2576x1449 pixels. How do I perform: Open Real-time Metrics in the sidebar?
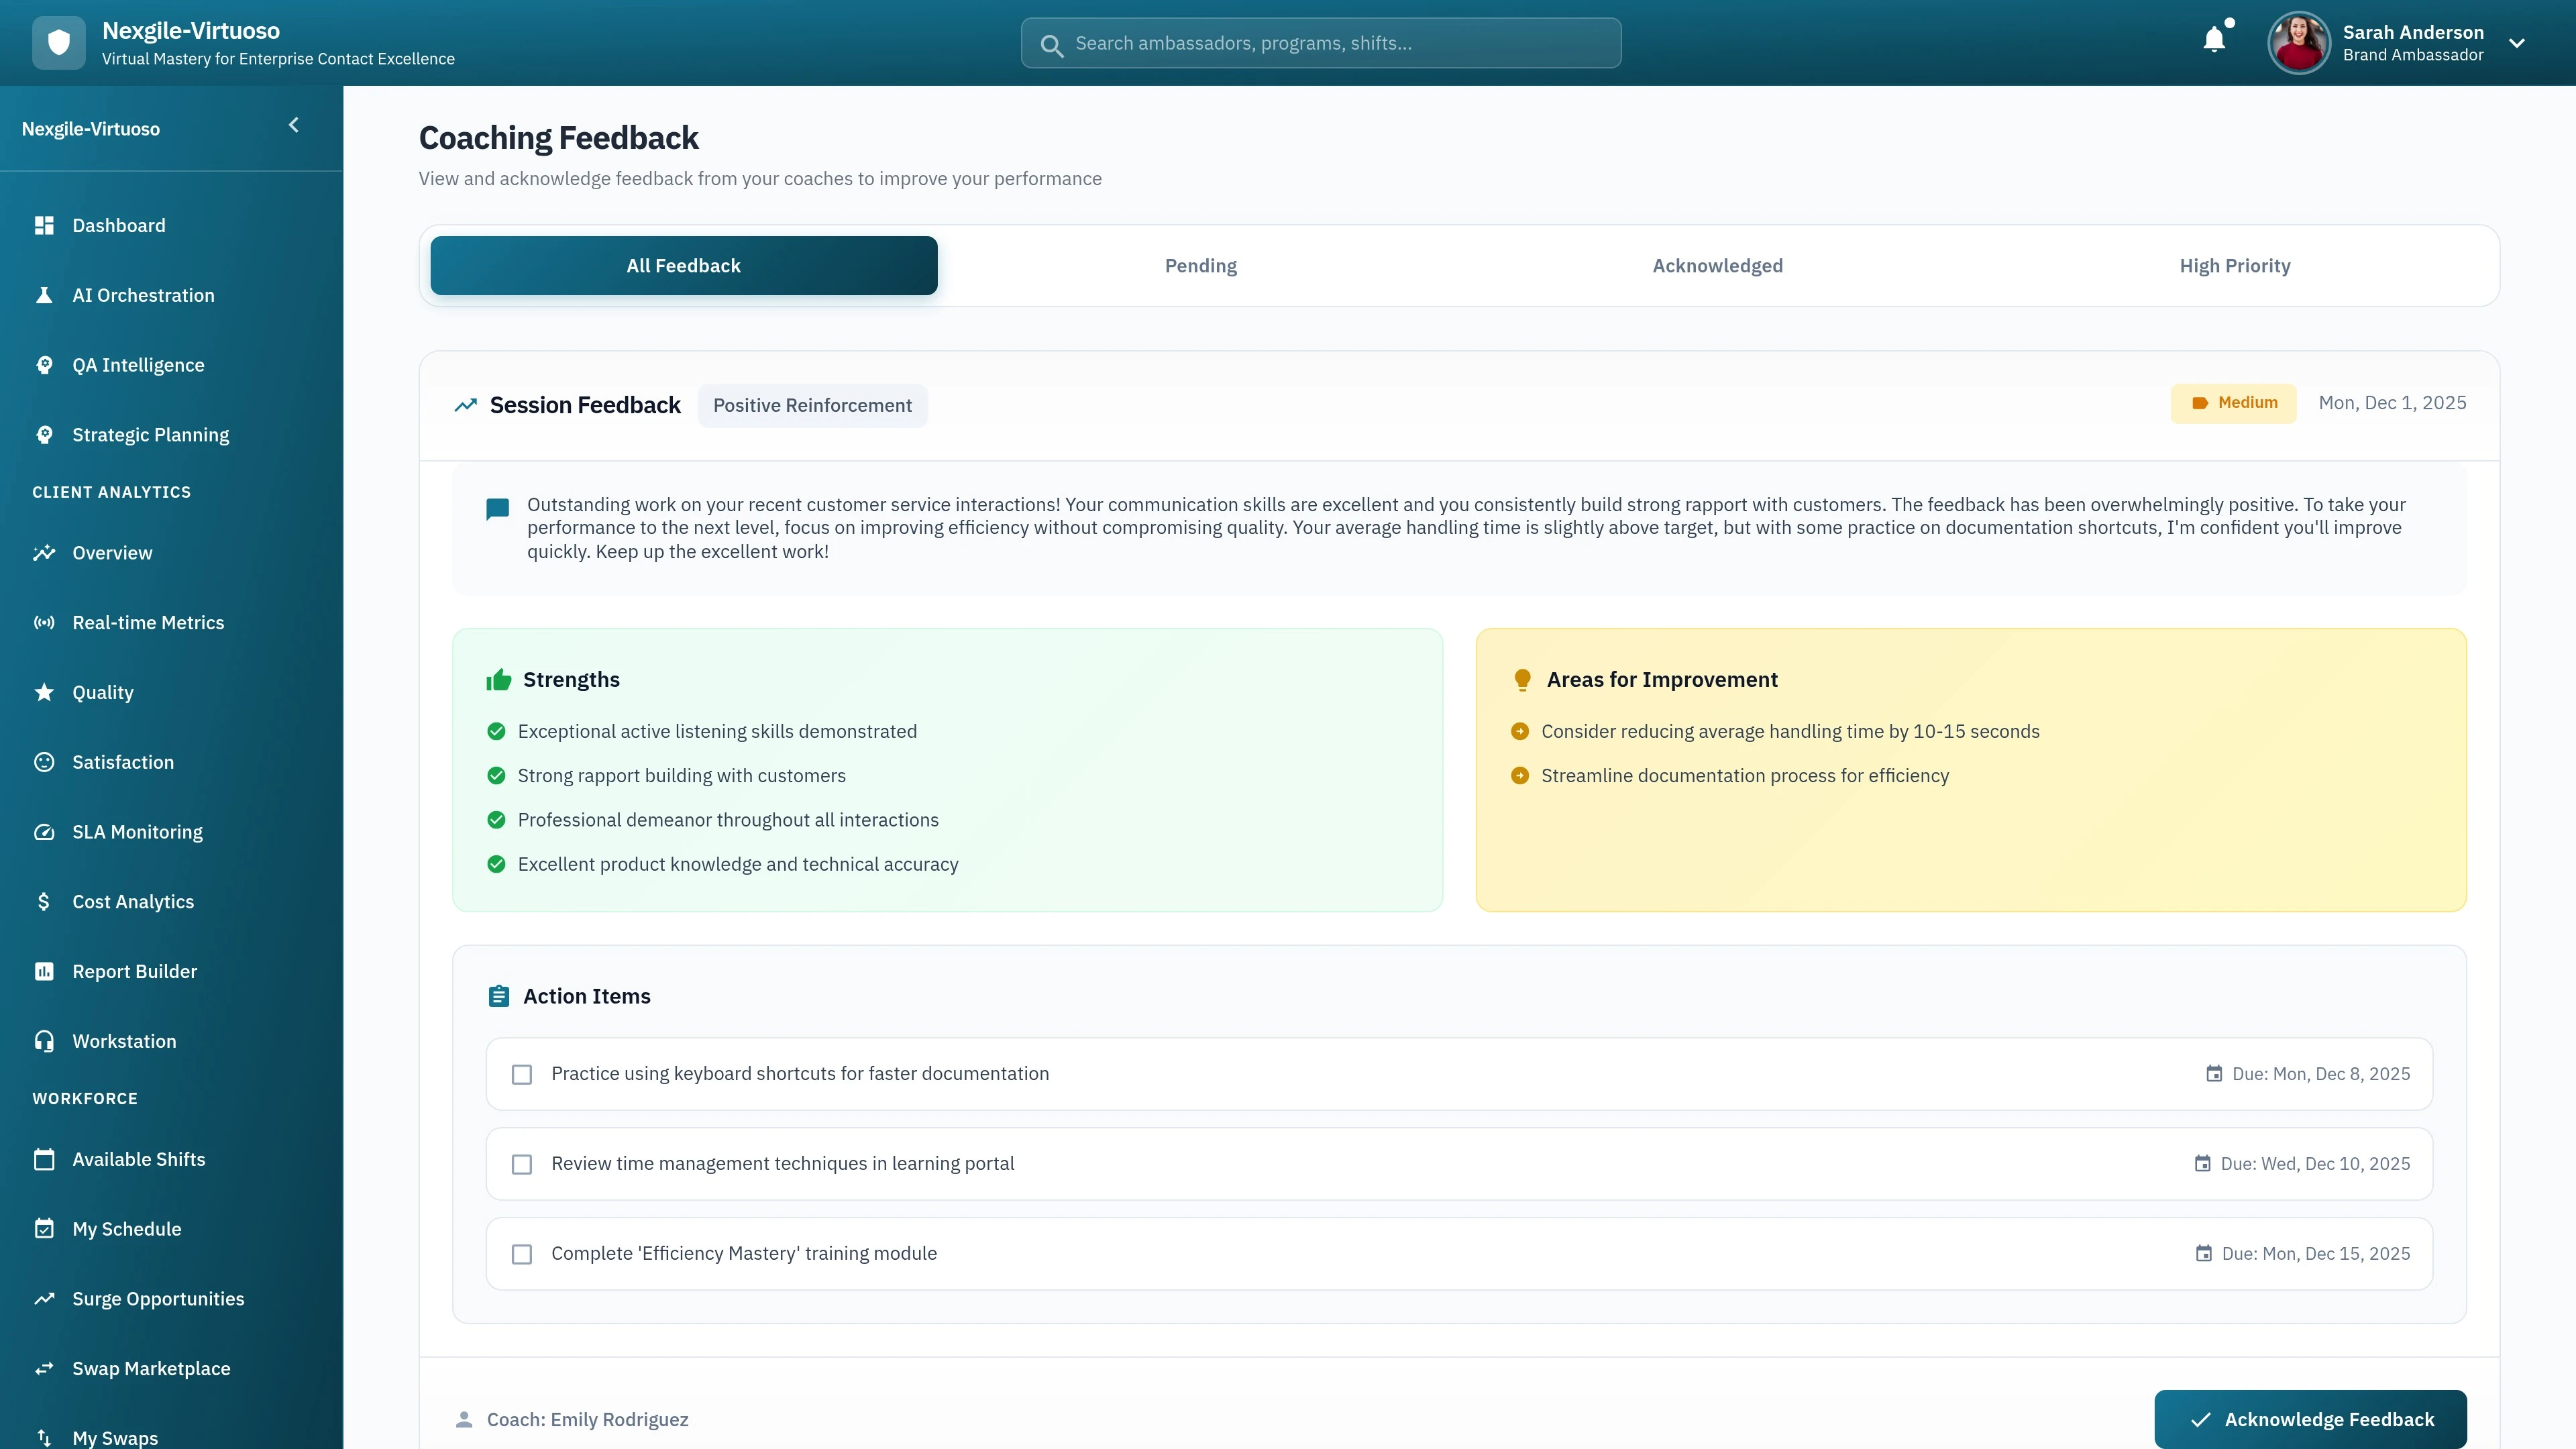pos(44,622)
